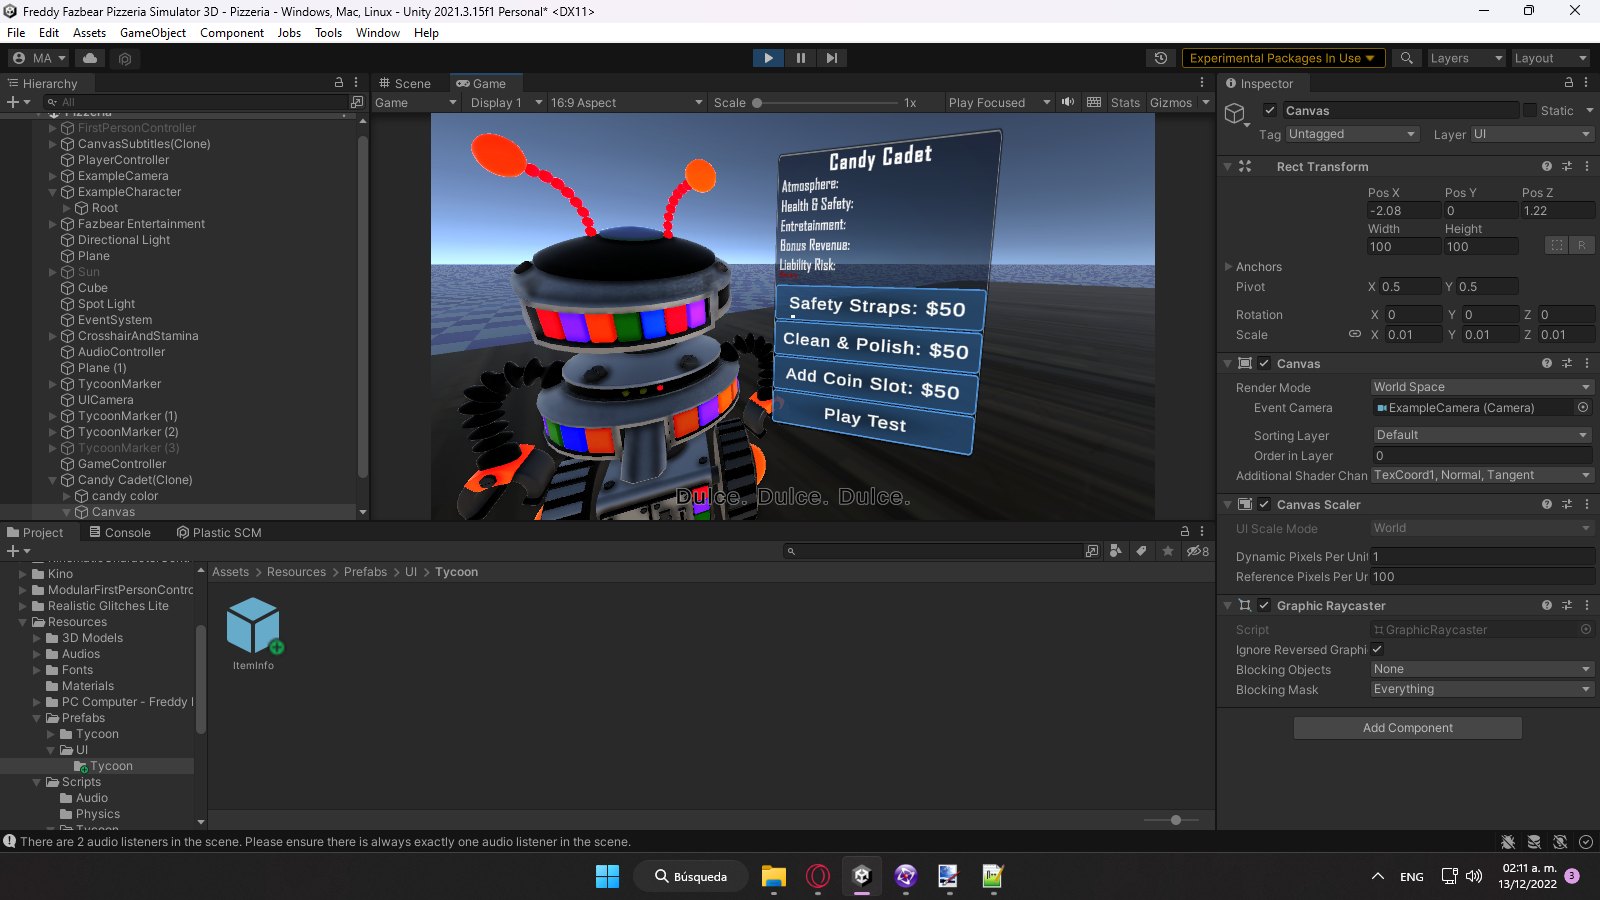Click Experimental Packages In Use button
The image size is (1600, 900).
1283,58
